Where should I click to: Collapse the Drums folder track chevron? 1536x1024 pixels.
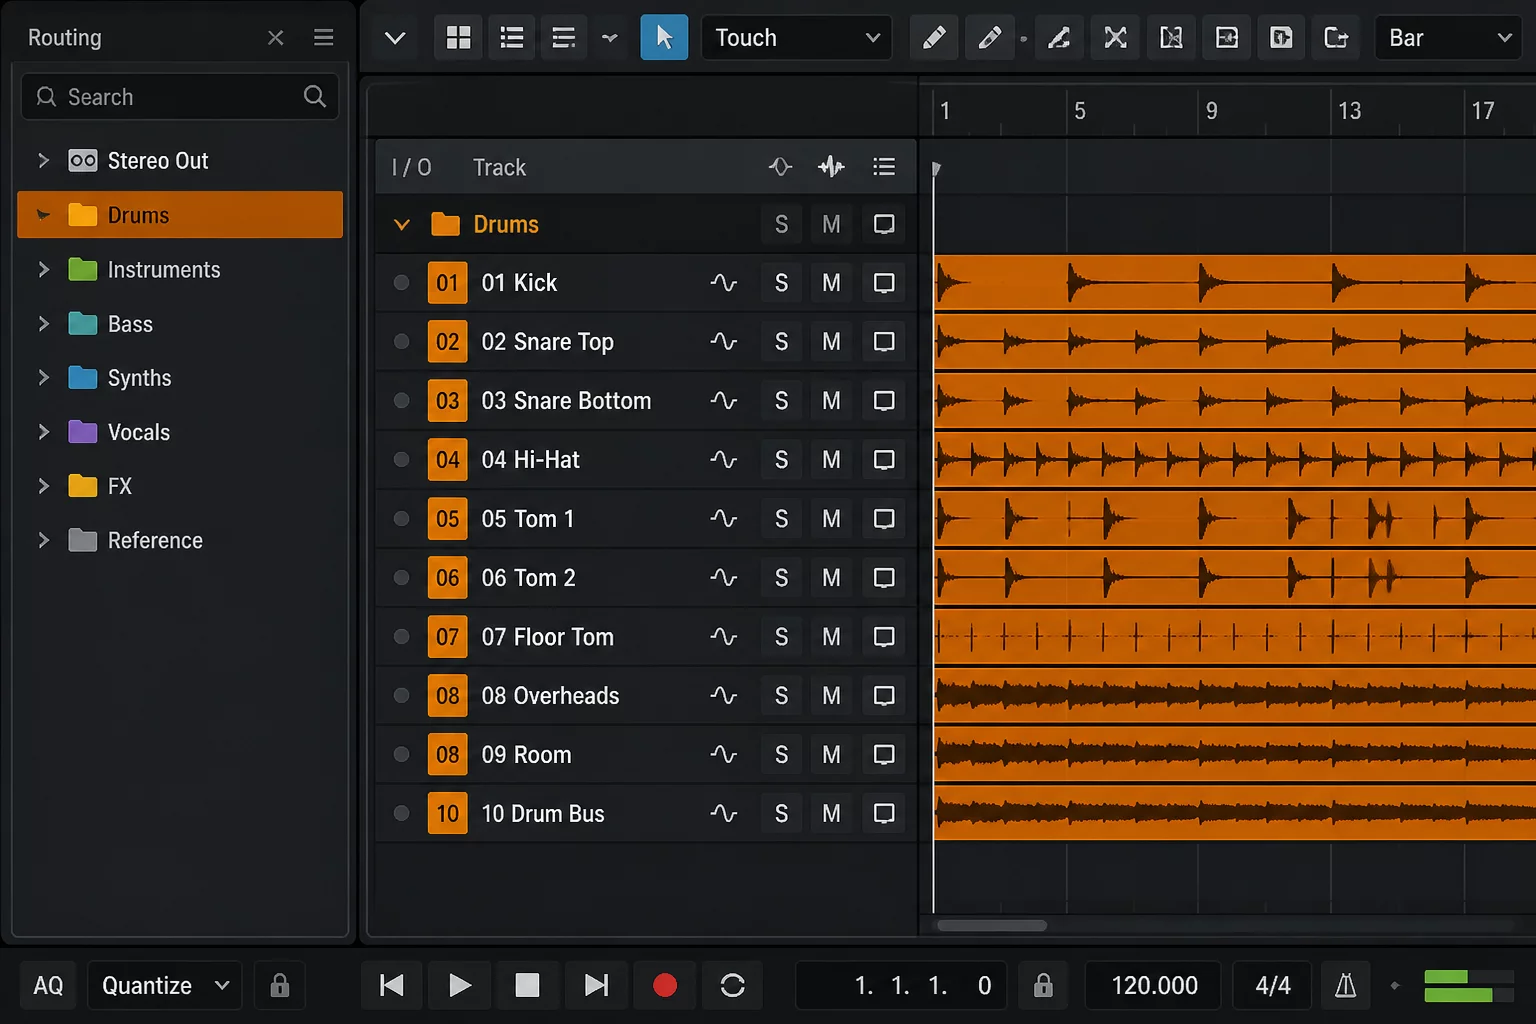coord(402,224)
